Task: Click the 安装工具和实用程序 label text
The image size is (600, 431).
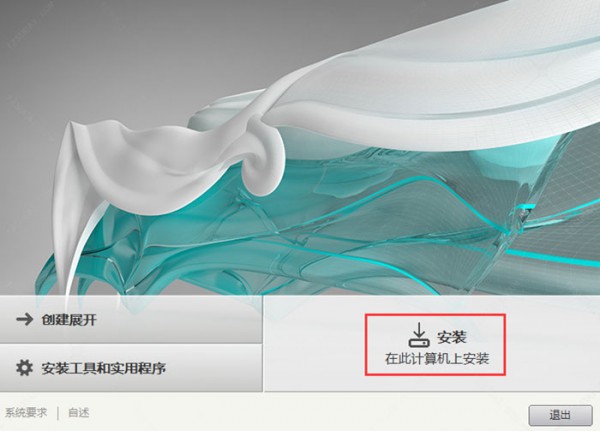Action: point(104,368)
